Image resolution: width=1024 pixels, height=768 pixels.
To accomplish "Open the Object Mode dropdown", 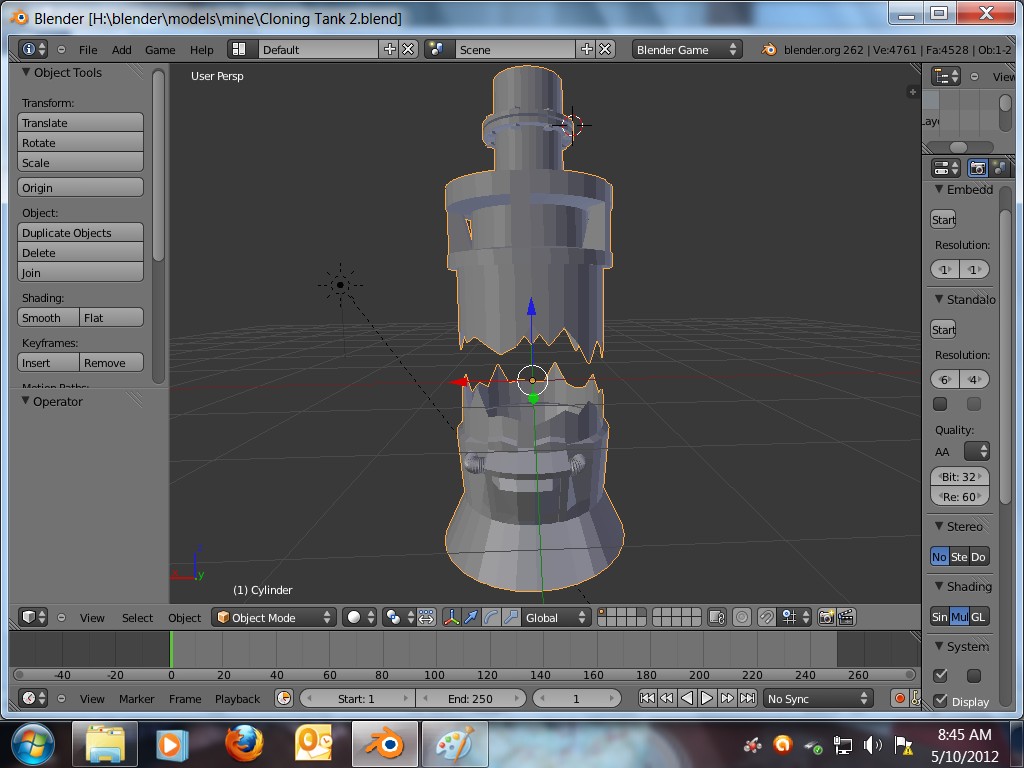I will [x=272, y=617].
